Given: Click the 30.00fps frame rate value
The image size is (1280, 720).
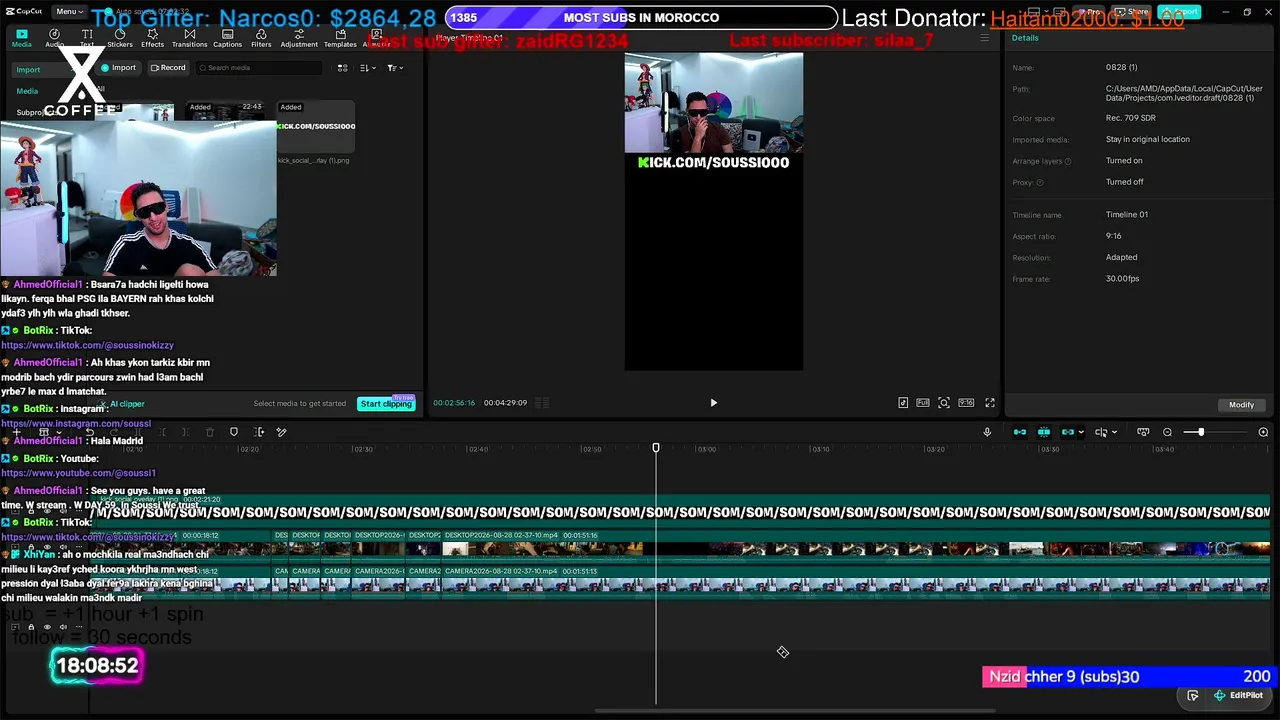Looking at the screenshot, I should coord(1122,279).
